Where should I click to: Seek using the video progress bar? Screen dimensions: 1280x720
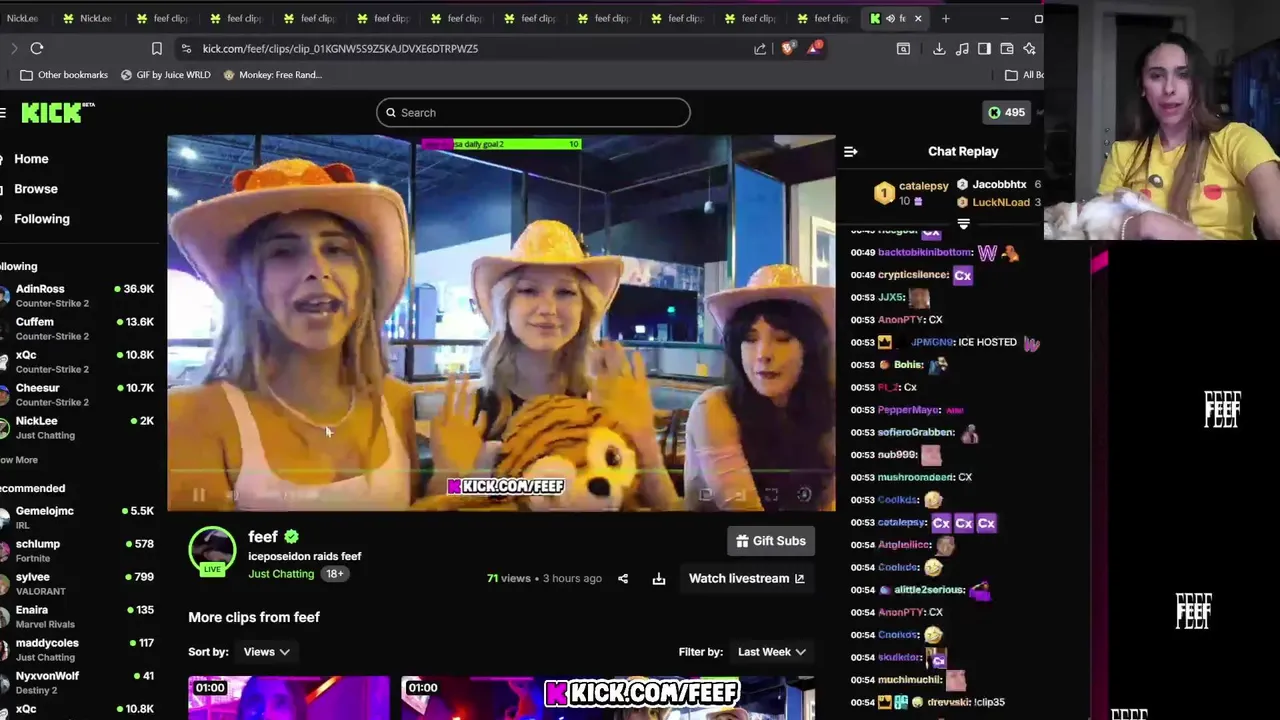click(501, 471)
